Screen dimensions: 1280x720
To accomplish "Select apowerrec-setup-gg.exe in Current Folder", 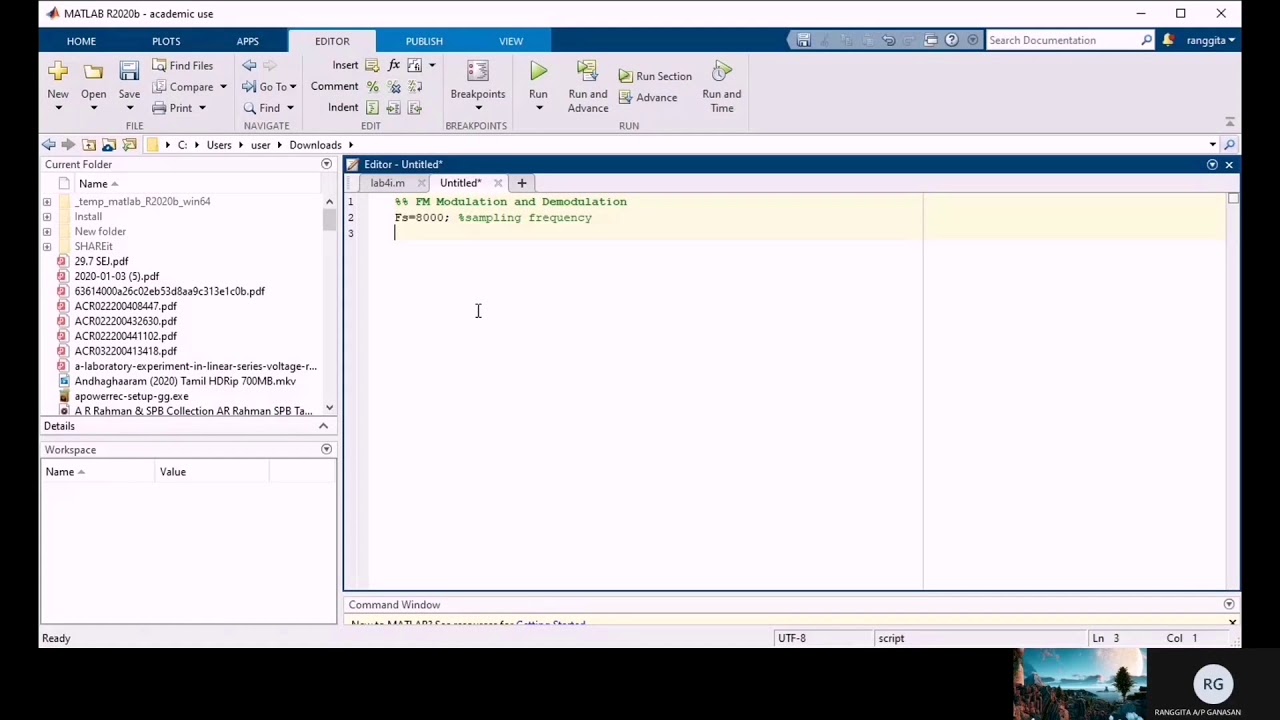I will (x=131, y=396).
